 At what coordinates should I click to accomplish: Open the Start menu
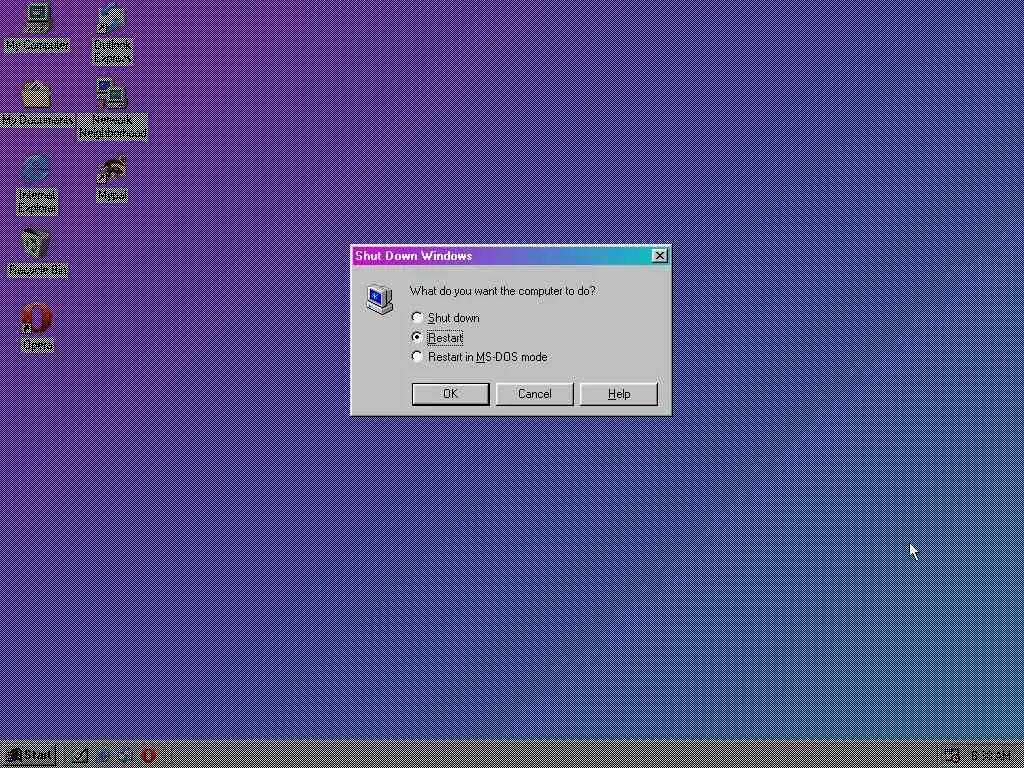pyautogui.click(x=29, y=756)
